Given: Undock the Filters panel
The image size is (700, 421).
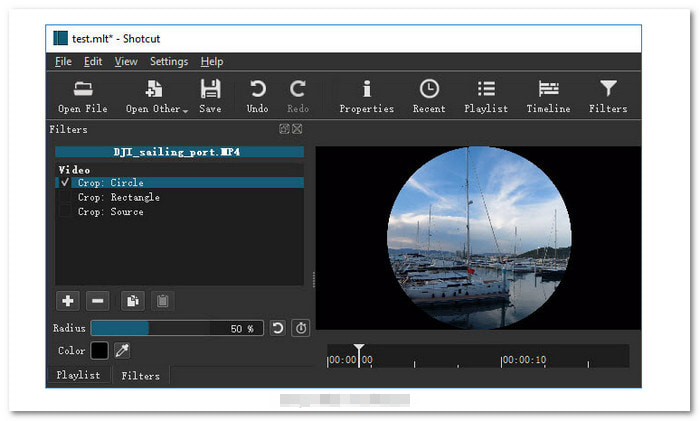Looking at the screenshot, I should tap(284, 129).
